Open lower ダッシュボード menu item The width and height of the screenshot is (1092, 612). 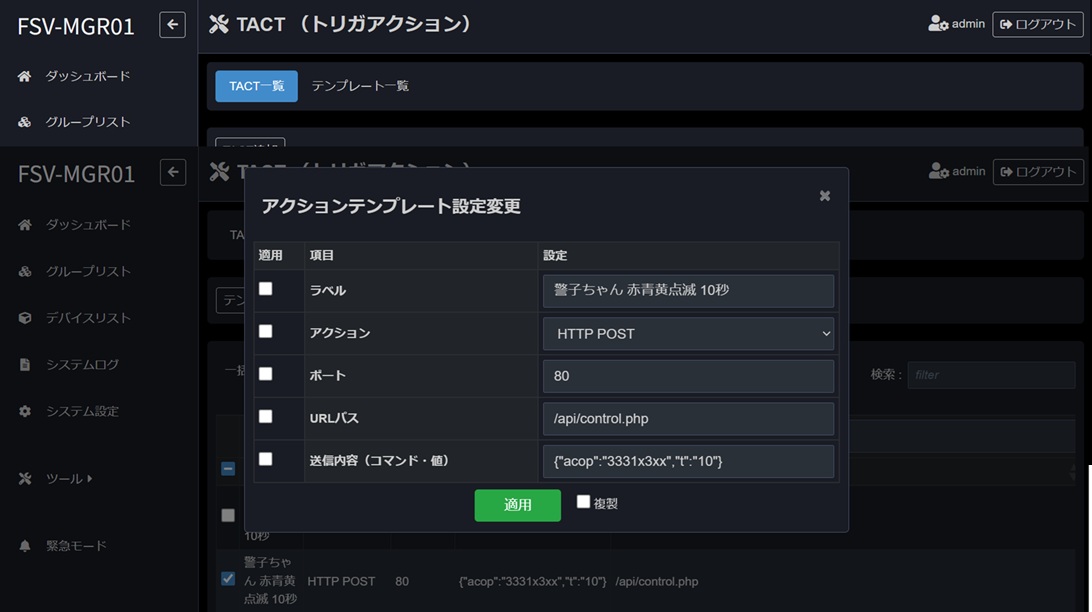click(88, 225)
